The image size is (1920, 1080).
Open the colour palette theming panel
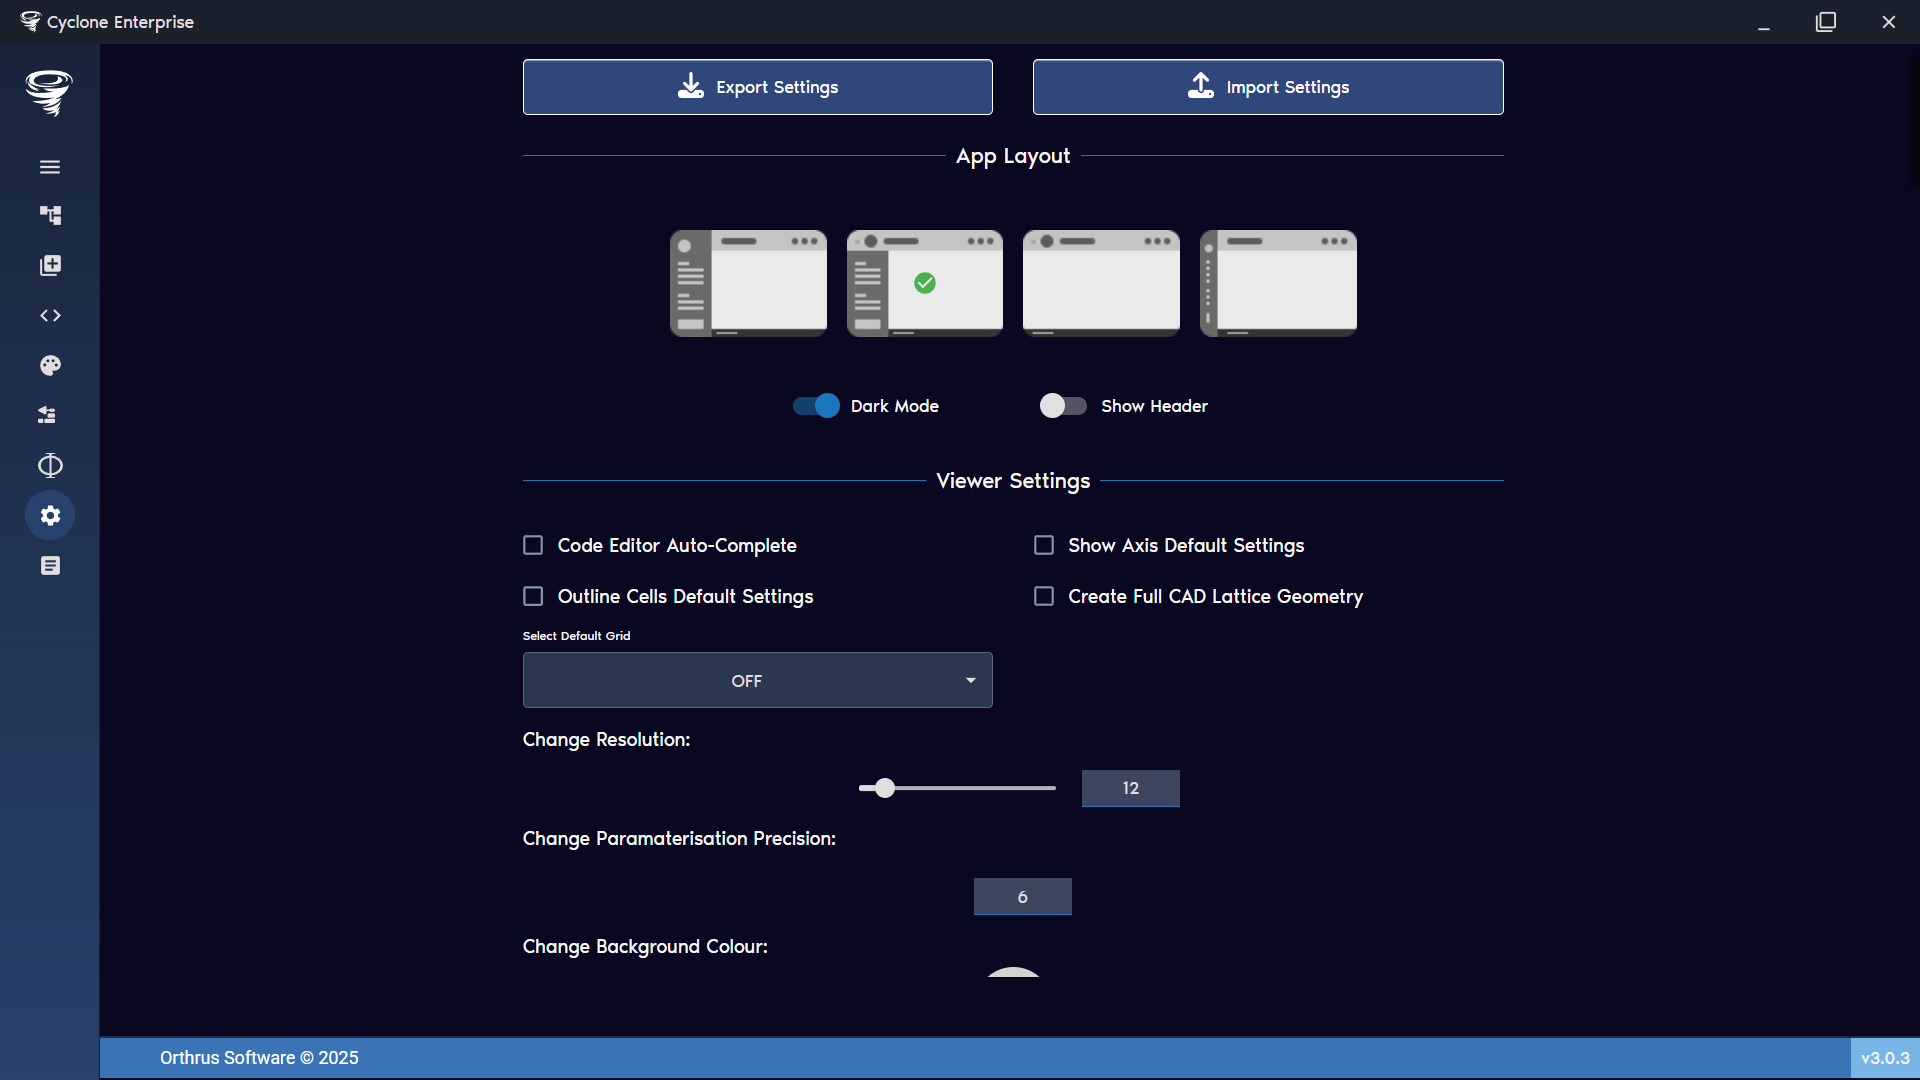pyautogui.click(x=50, y=365)
